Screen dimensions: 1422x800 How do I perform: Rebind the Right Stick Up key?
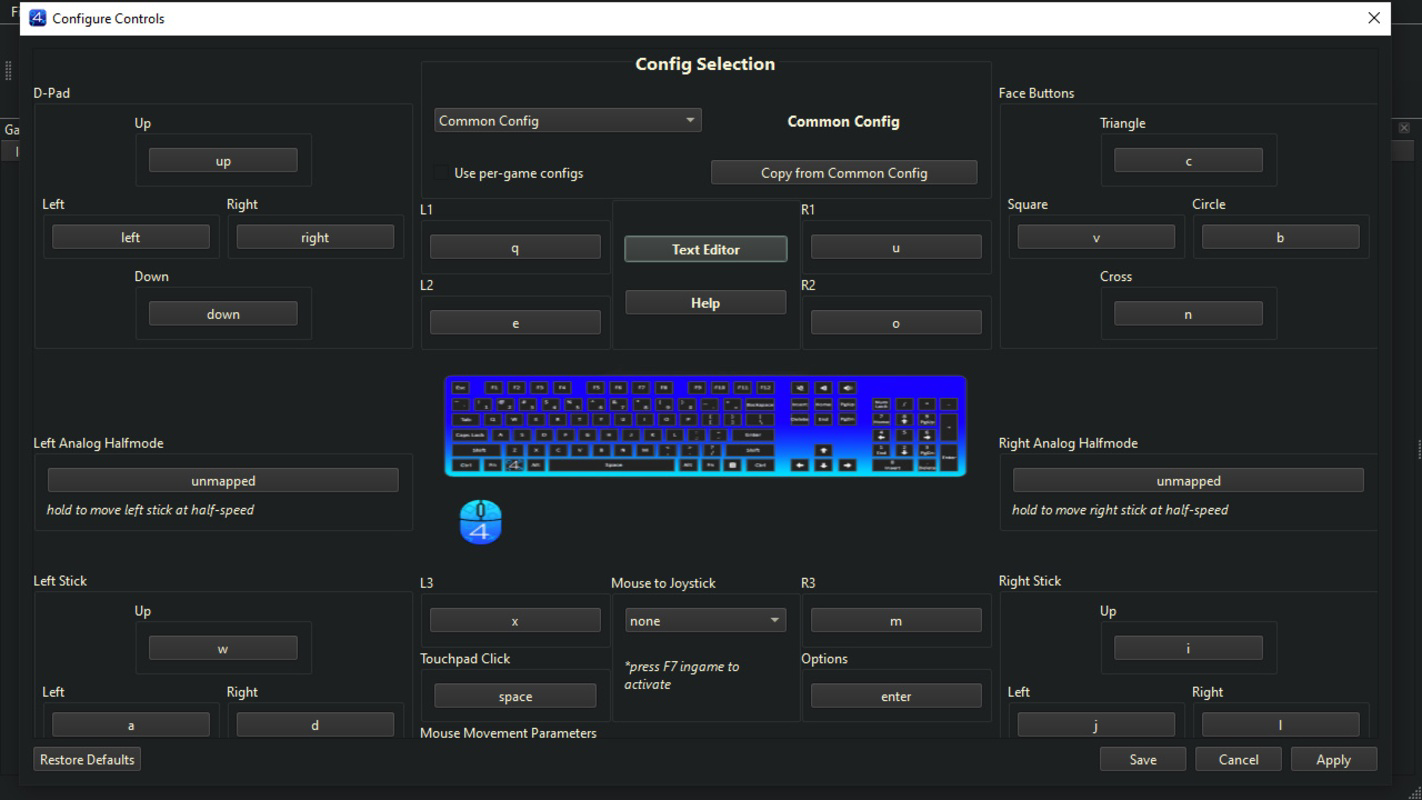(x=1188, y=649)
